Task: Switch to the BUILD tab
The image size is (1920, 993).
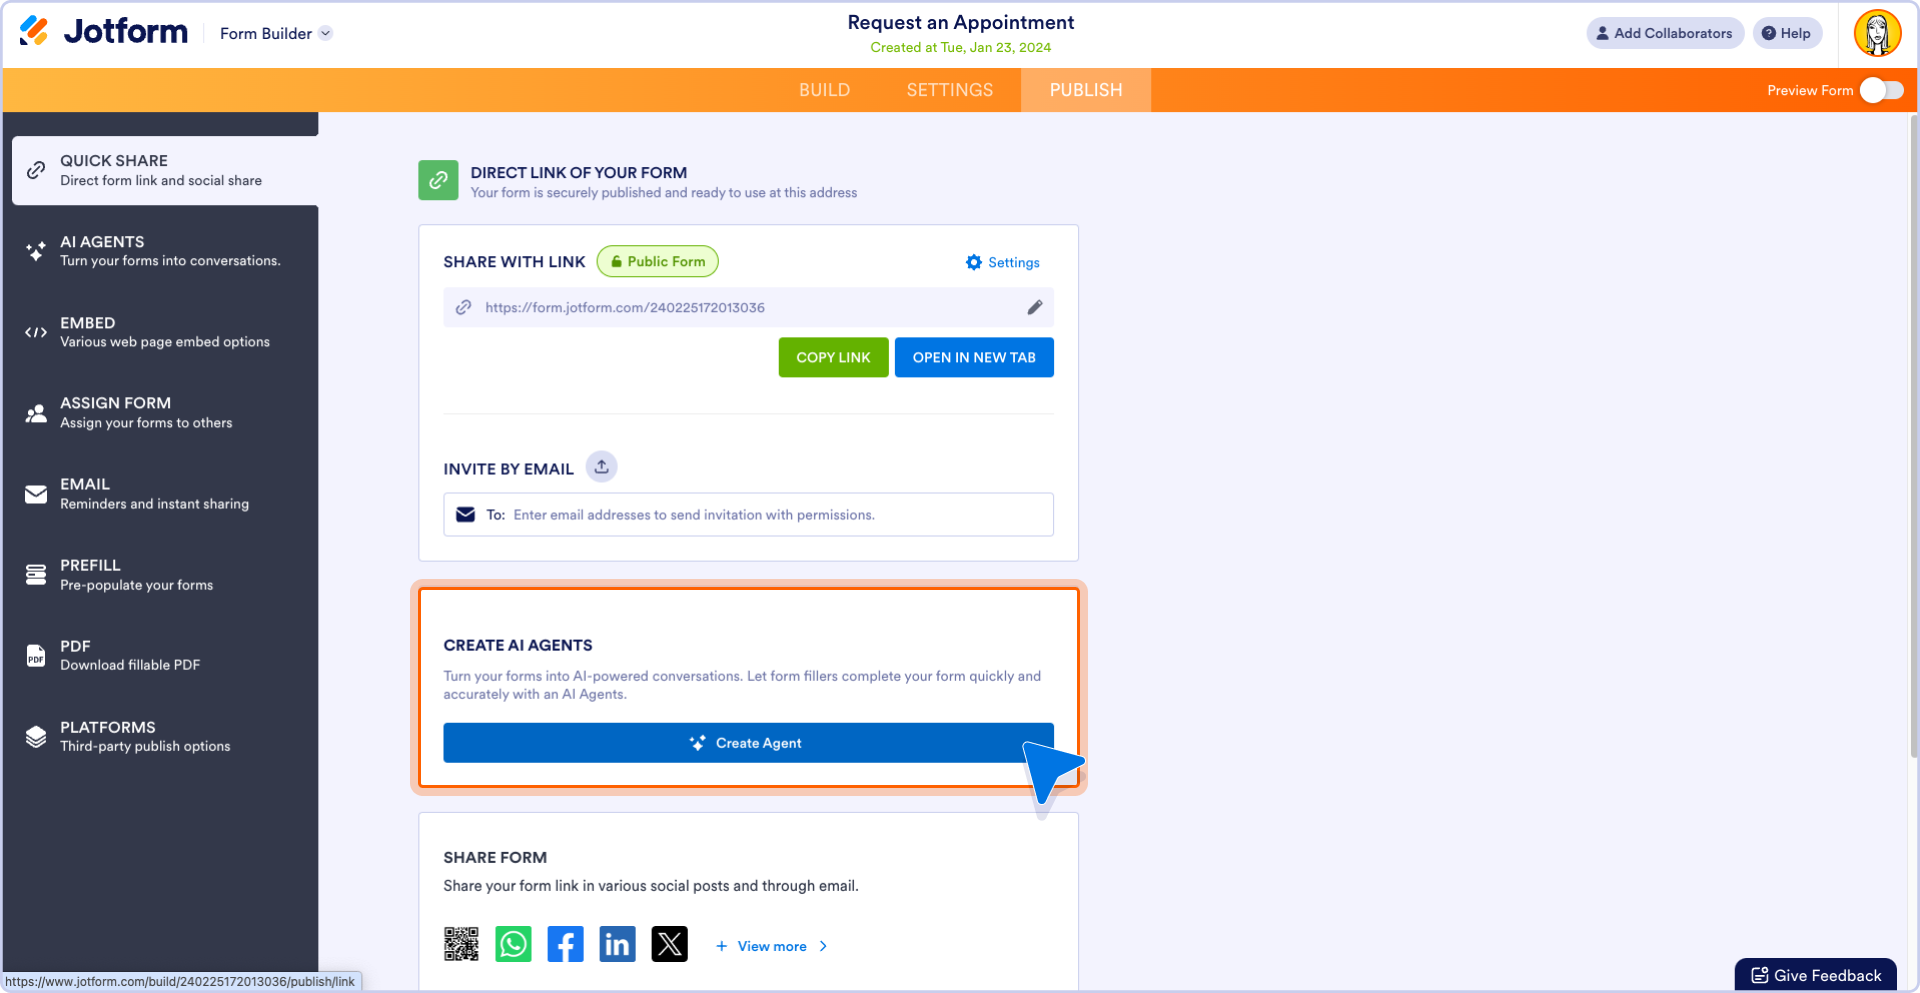Action: click(824, 90)
